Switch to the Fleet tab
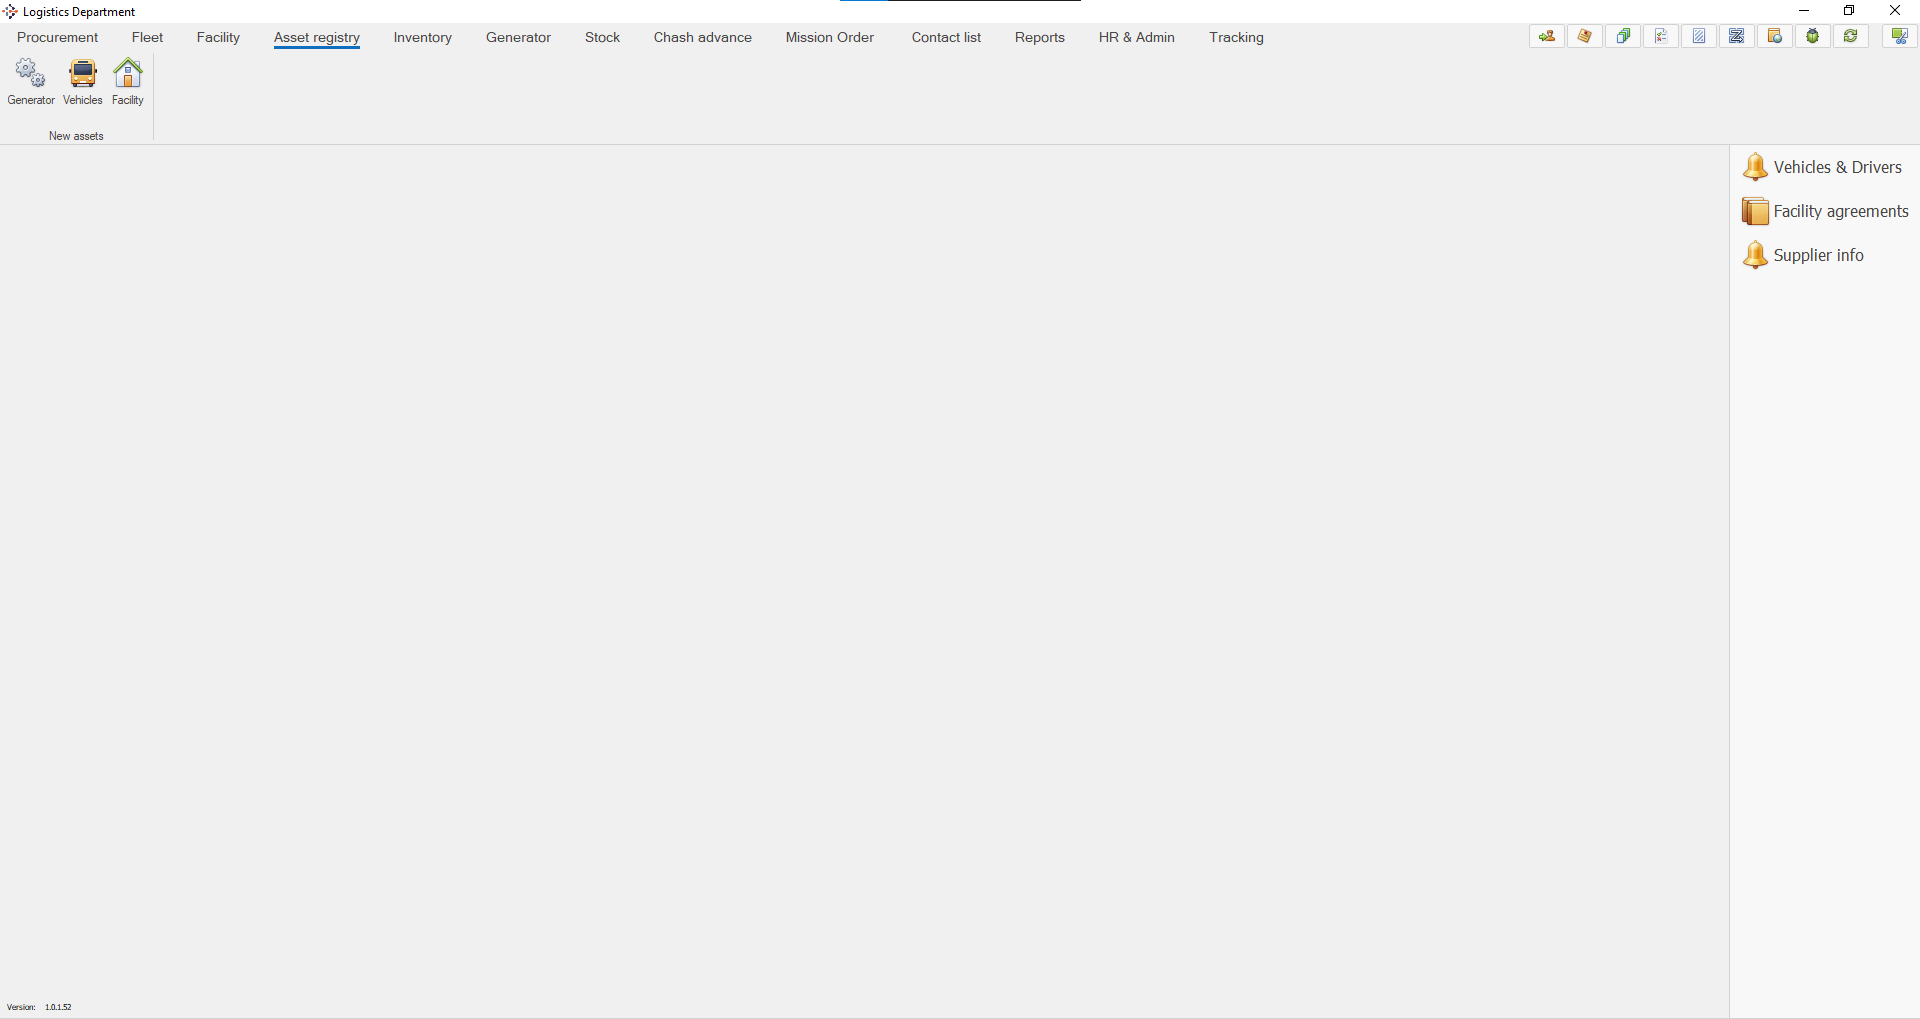 click(147, 37)
